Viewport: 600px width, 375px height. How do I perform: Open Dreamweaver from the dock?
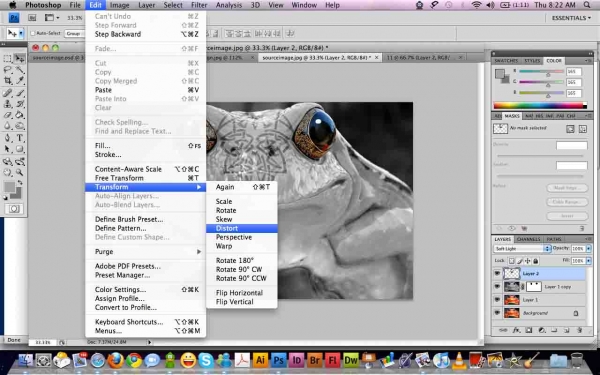(351, 360)
